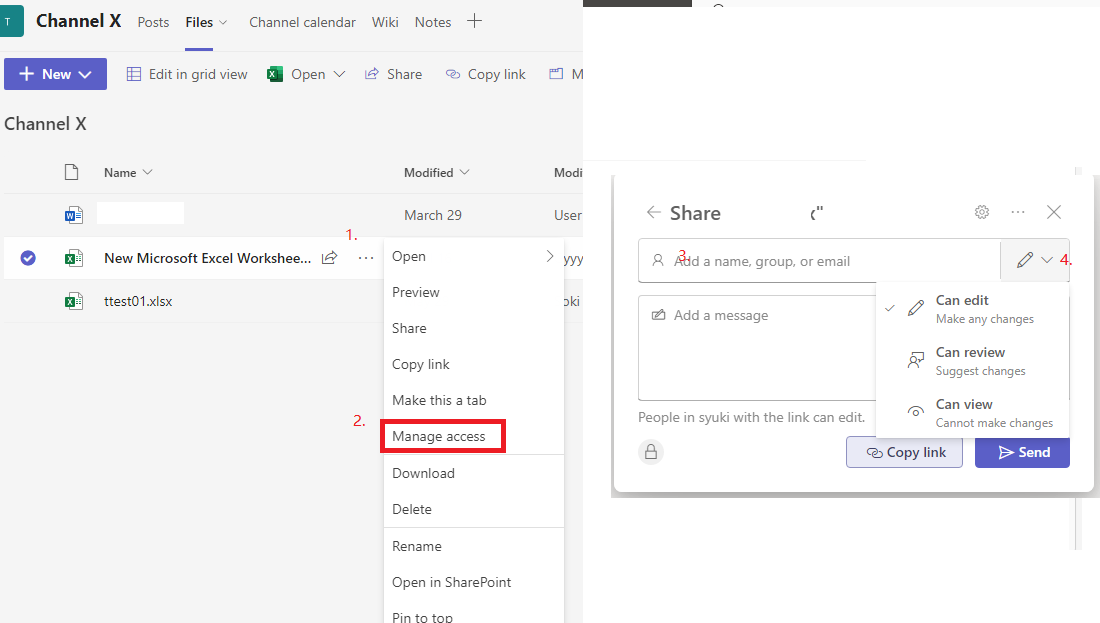
Task: Open the Modified column sort dropdown
Action: pyautogui.click(x=466, y=172)
